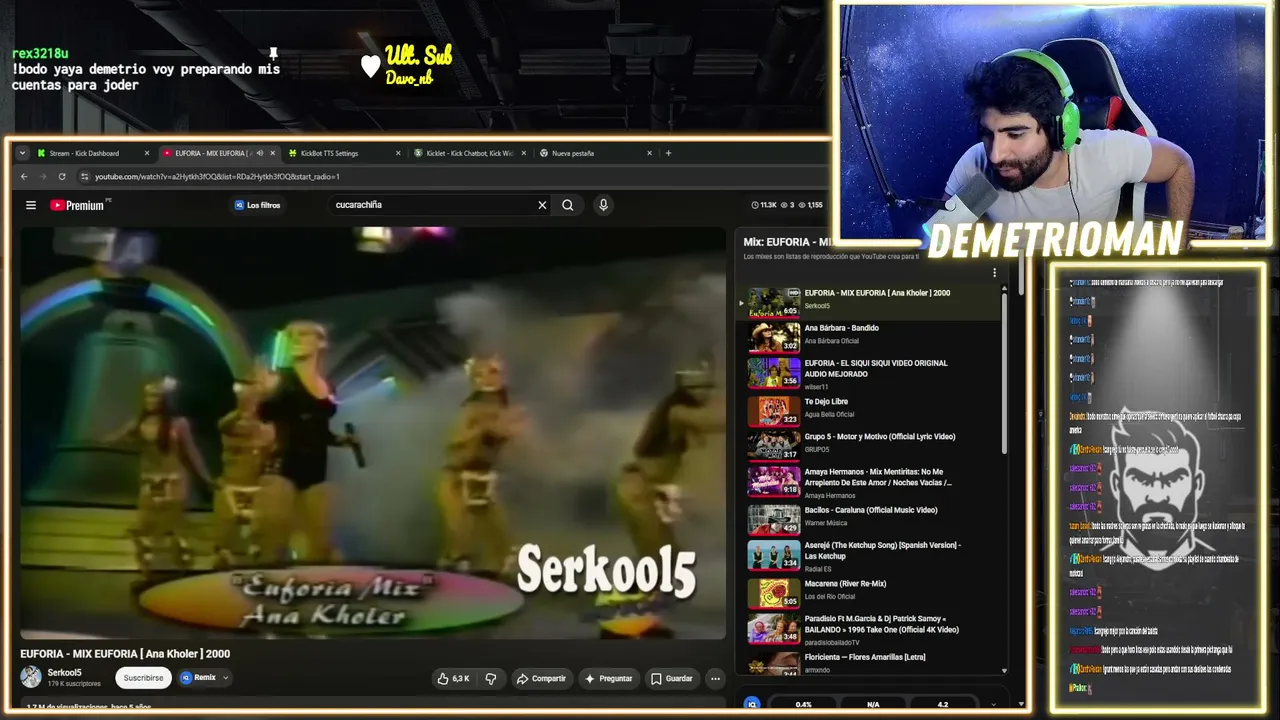Expand the Remix dropdown arrow

click(225, 677)
